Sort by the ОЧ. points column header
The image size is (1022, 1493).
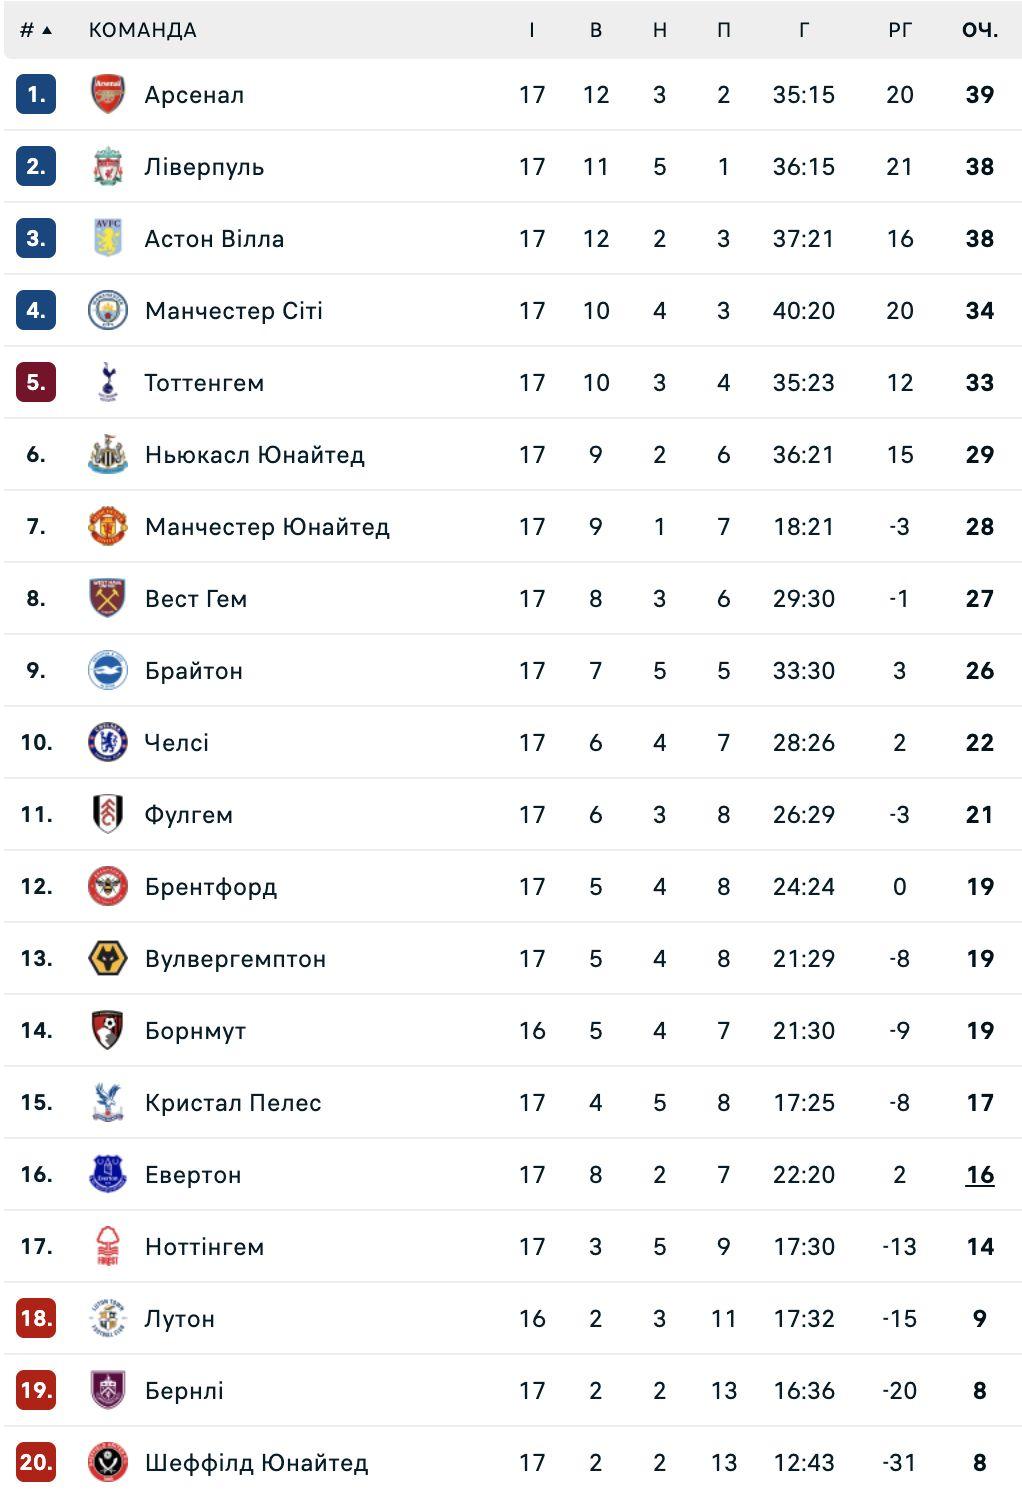980,30
